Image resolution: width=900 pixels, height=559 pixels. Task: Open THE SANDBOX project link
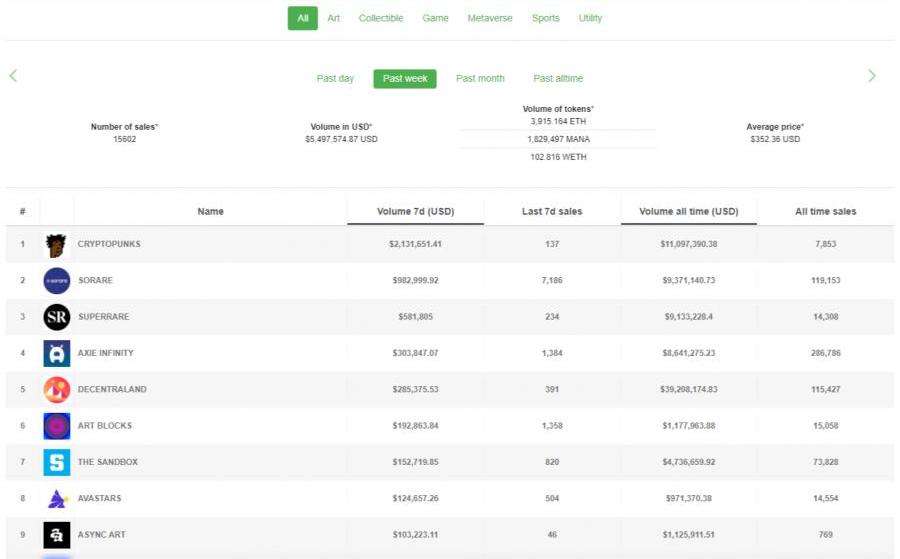(x=108, y=462)
